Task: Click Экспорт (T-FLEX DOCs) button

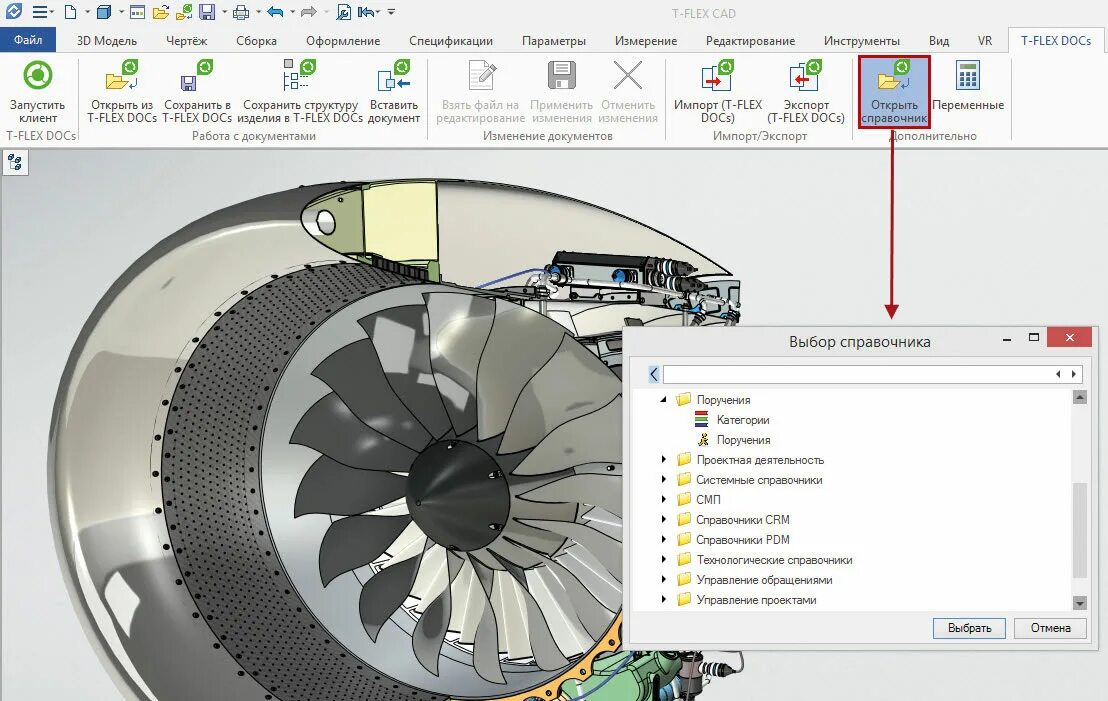Action: coord(806,92)
